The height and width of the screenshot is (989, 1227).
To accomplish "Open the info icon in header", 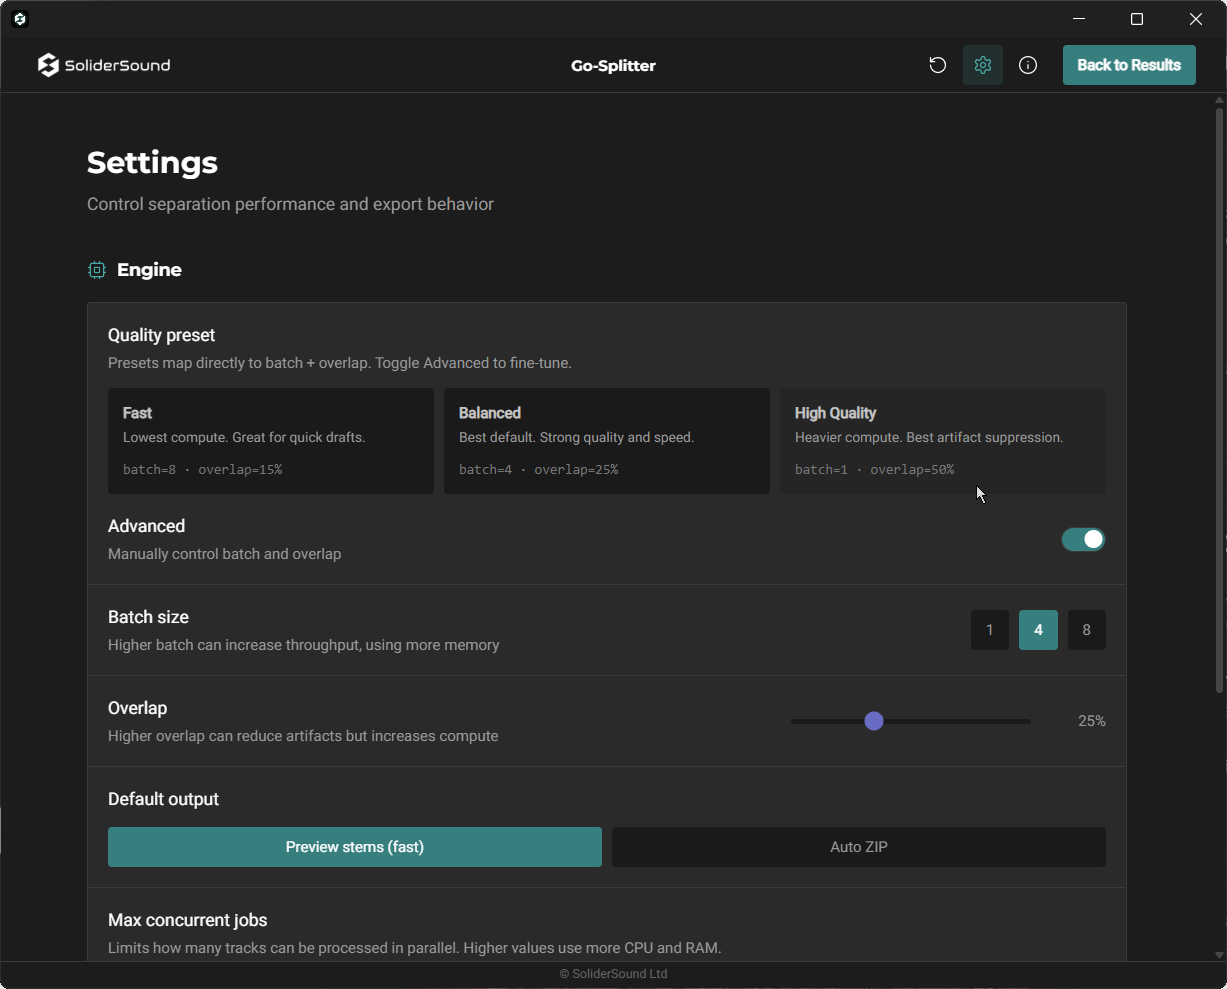I will [x=1028, y=65].
